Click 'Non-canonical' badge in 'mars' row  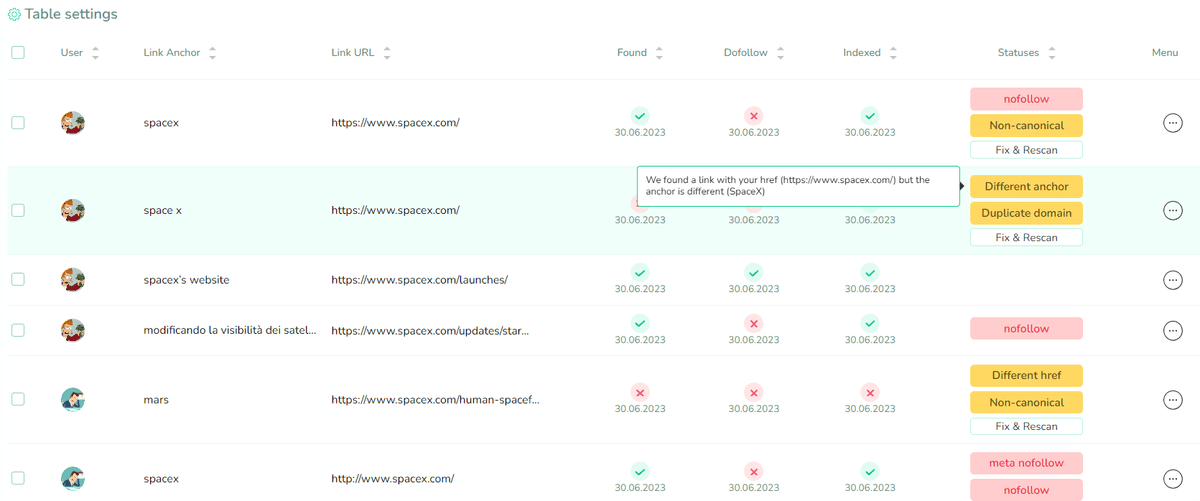click(1026, 403)
